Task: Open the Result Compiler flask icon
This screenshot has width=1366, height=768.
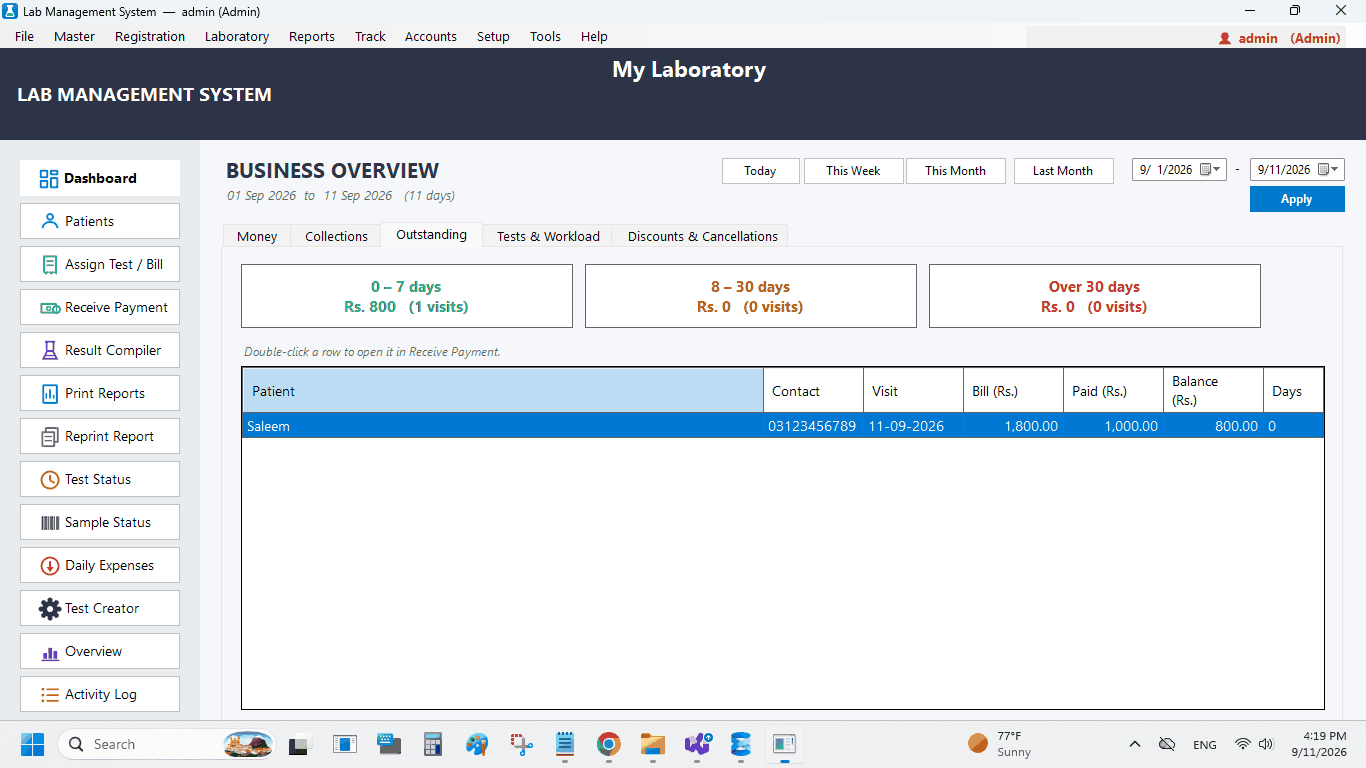Action: 49,350
